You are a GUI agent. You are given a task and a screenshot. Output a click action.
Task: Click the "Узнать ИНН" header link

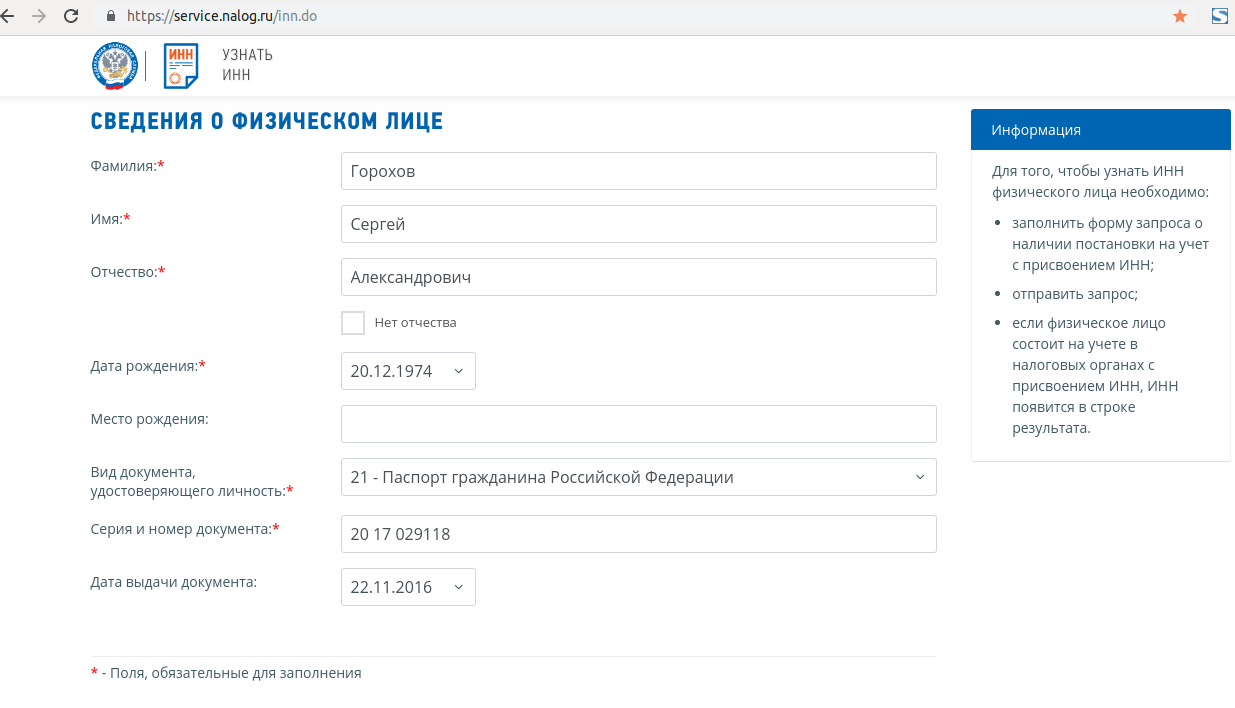pos(247,65)
